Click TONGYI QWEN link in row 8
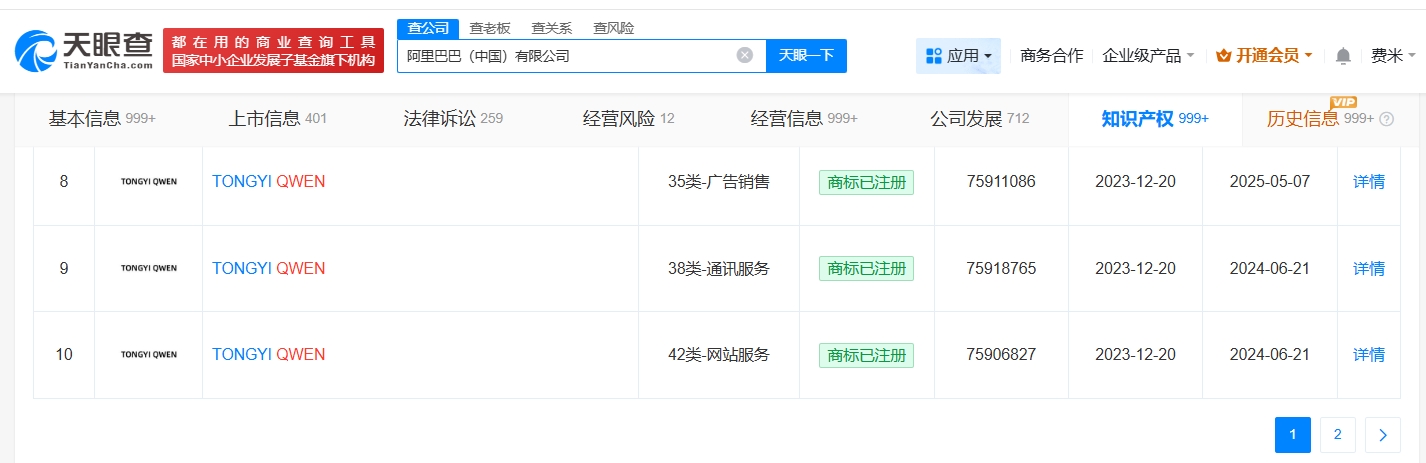Viewport: 1426px width, 463px height. coord(268,182)
